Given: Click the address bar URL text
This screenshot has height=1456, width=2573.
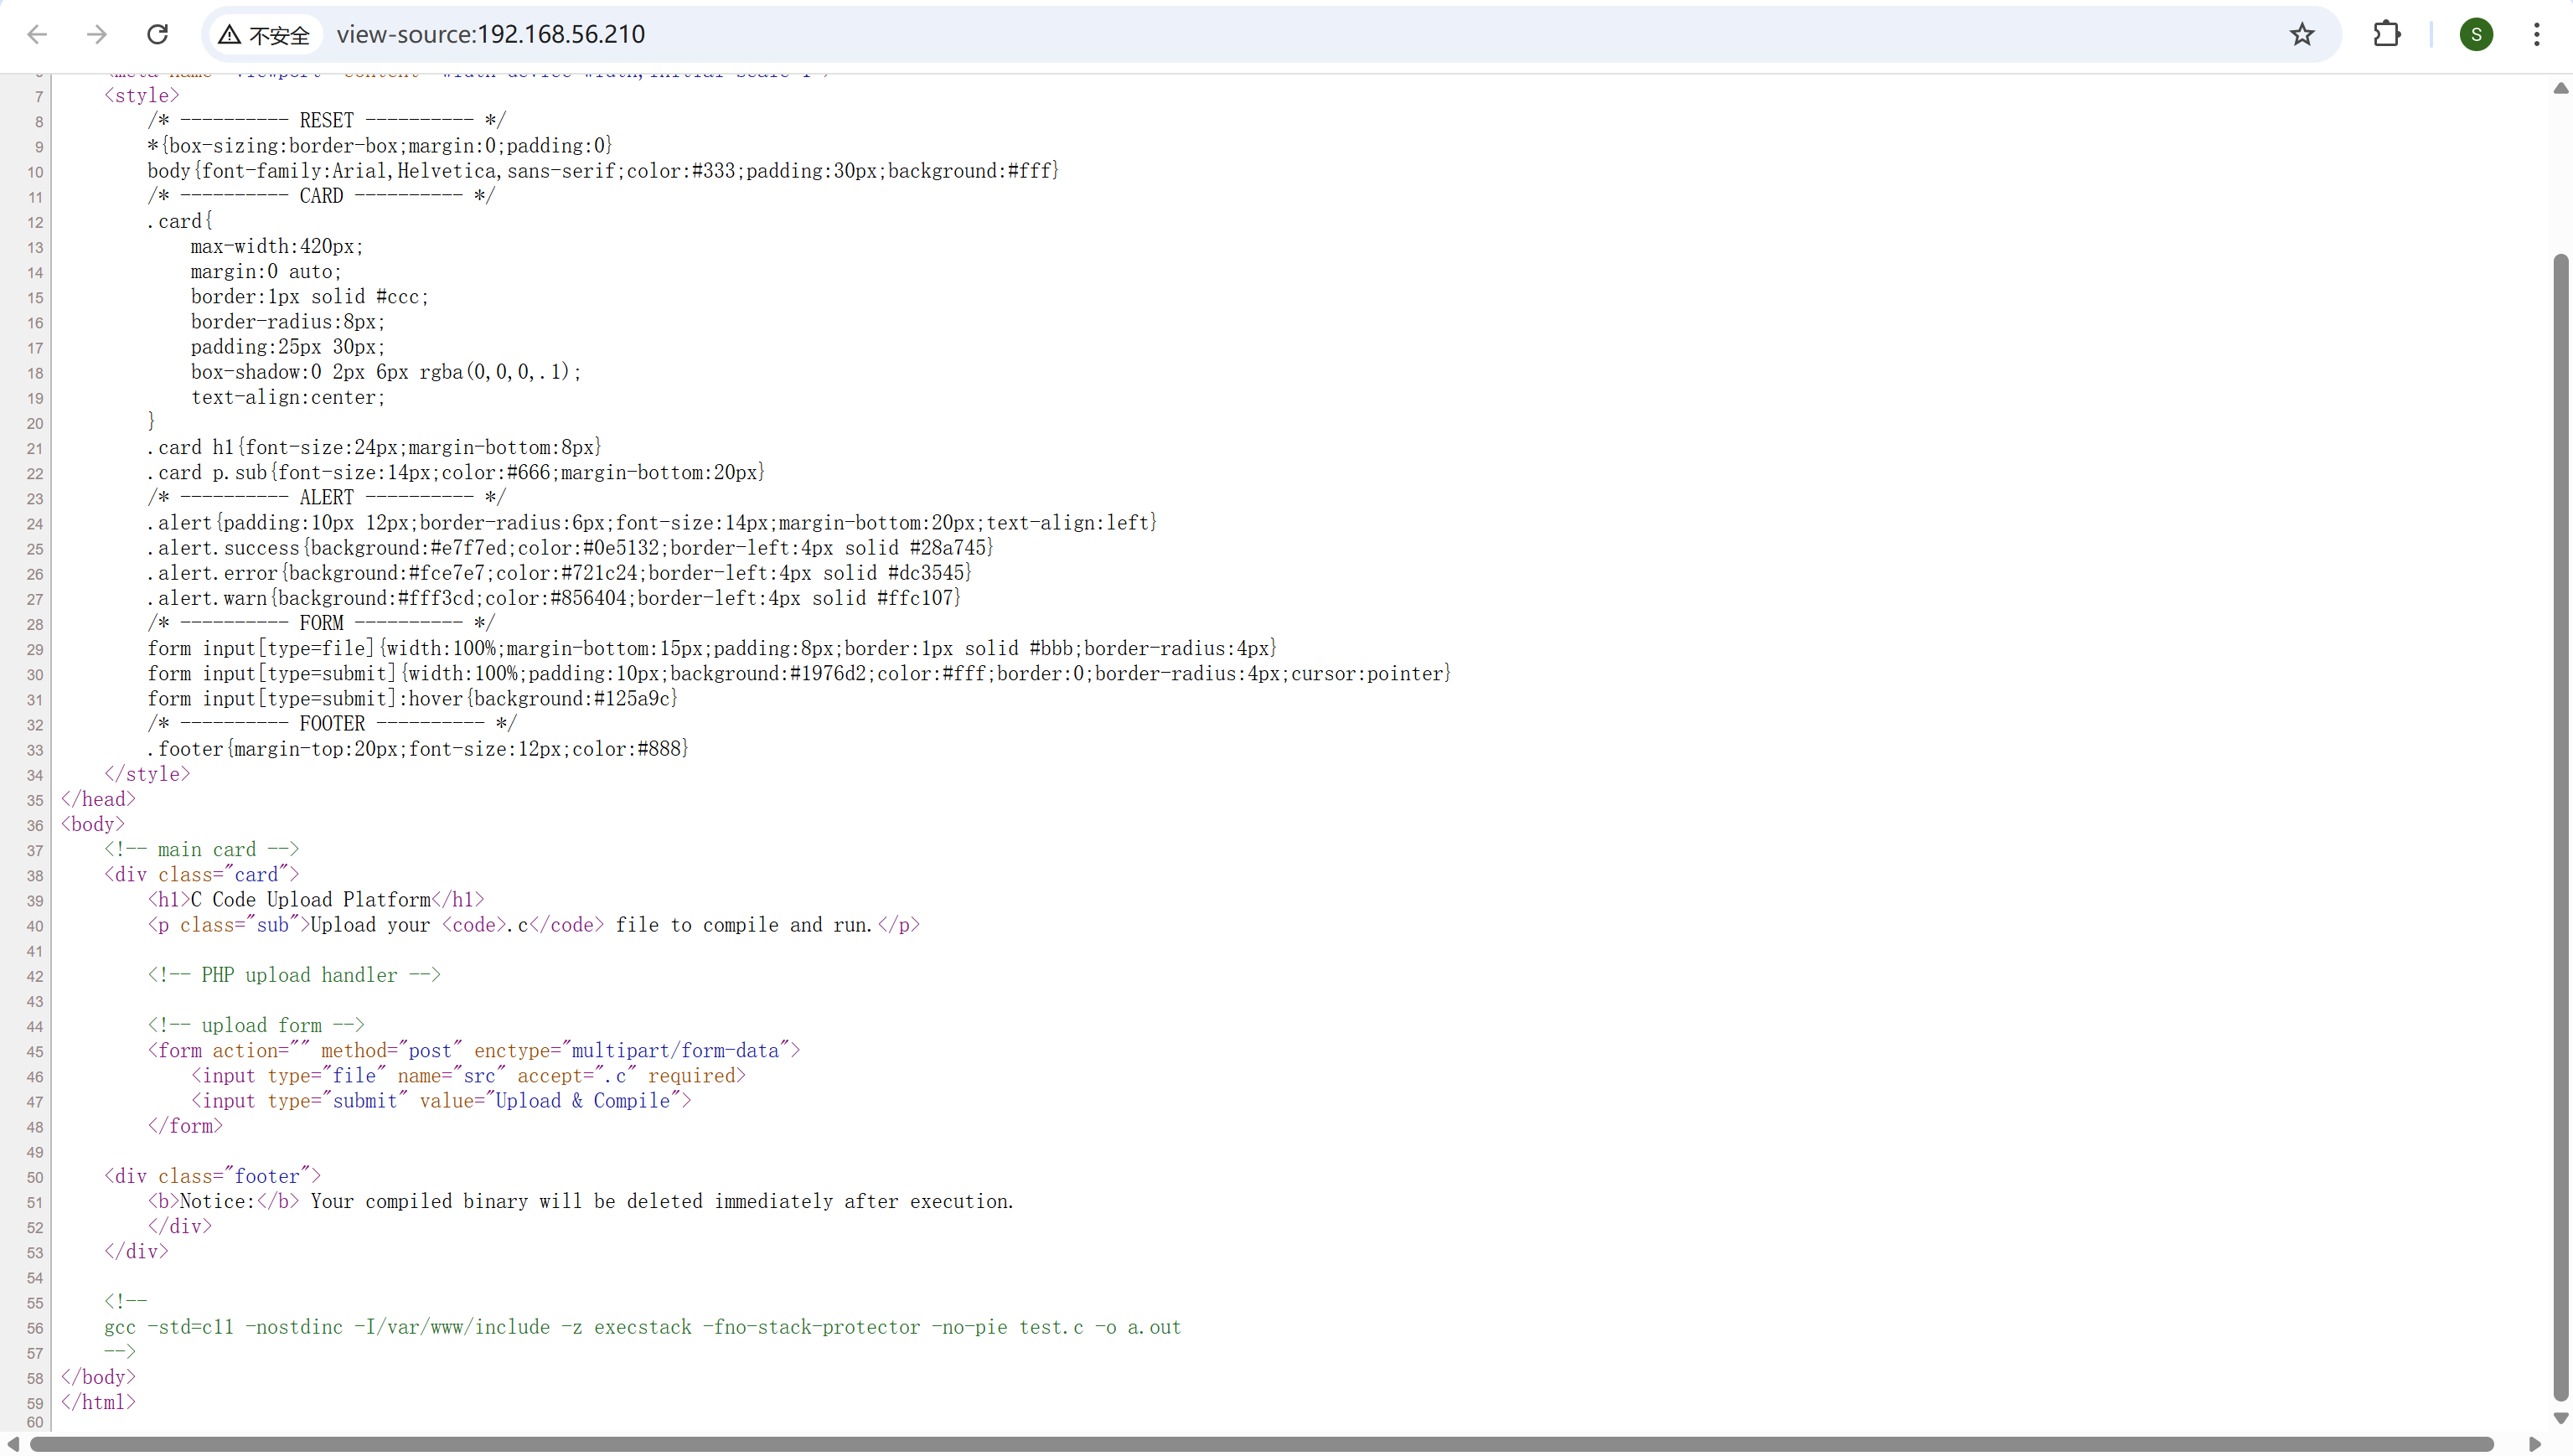Looking at the screenshot, I should (x=490, y=35).
